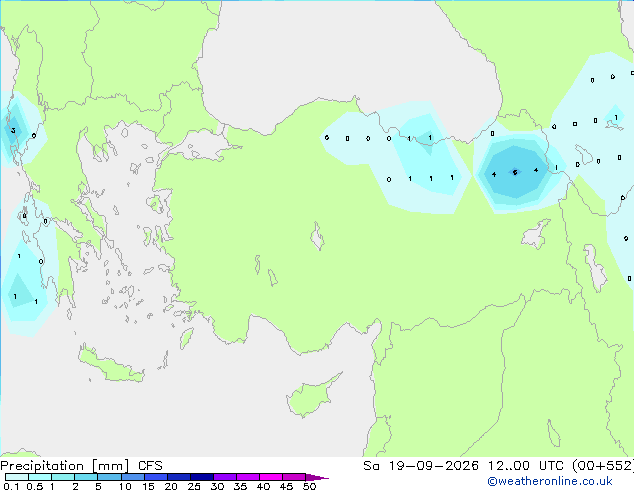Click the 'Sa' weekday label
The width and height of the screenshot is (634, 490).
click(371, 466)
